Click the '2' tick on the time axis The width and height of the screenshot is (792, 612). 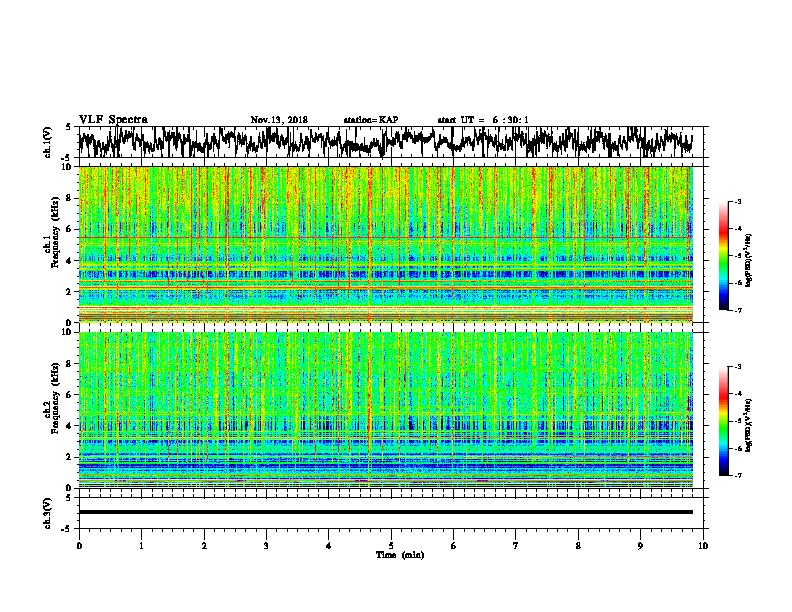204,546
